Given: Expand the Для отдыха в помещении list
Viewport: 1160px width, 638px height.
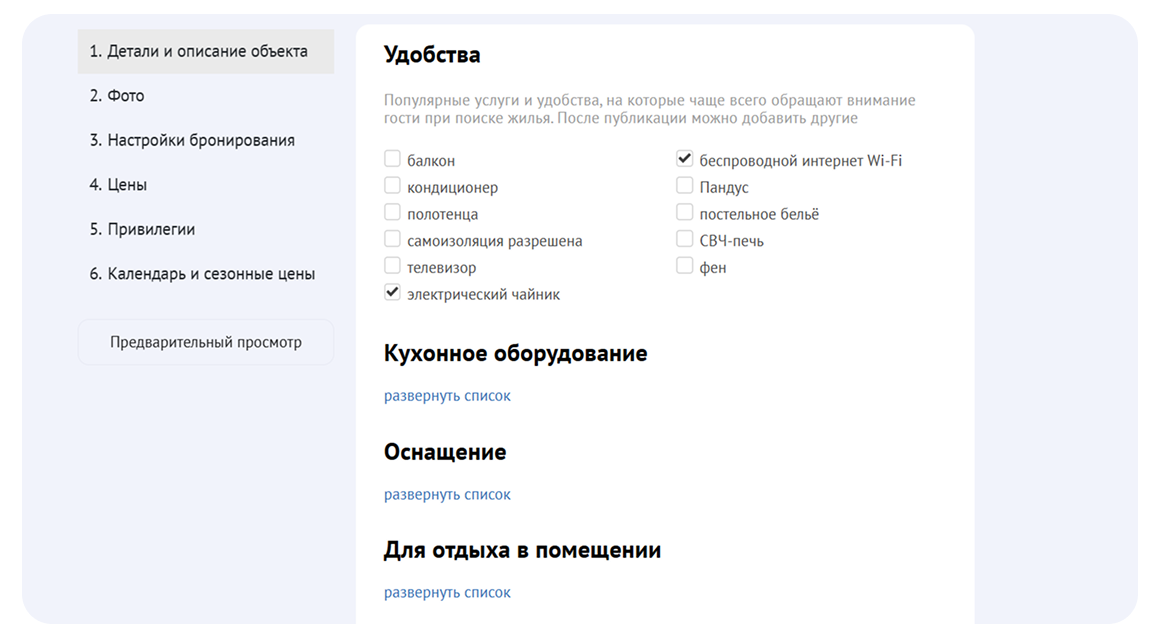Looking at the screenshot, I should point(447,593).
